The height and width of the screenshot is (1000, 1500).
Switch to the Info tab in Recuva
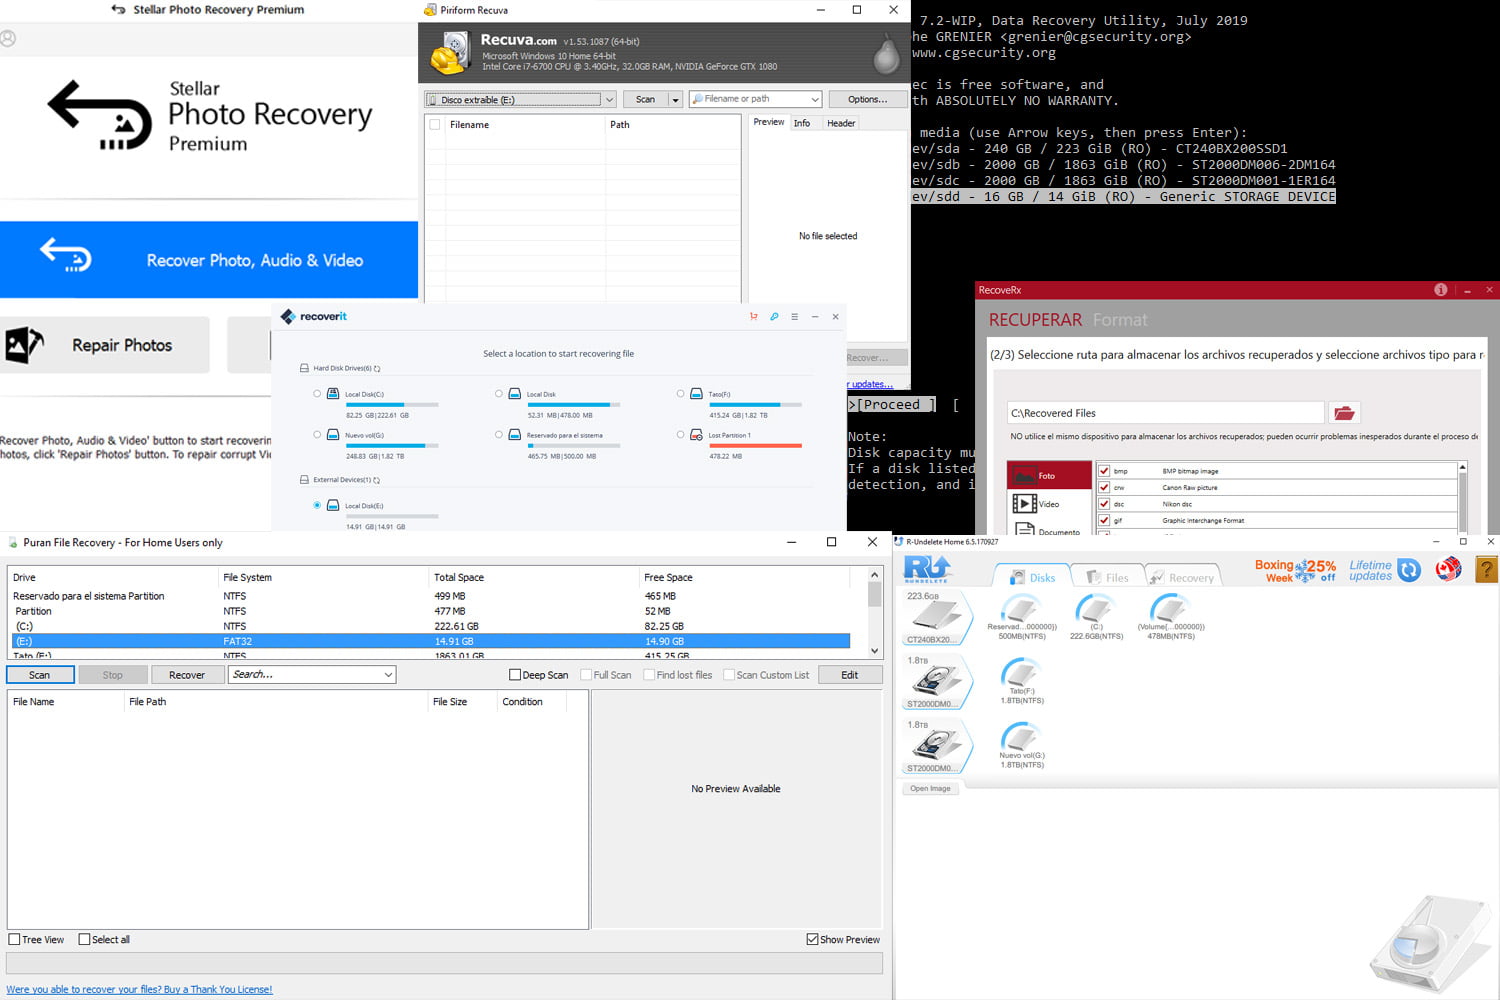[x=802, y=123]
